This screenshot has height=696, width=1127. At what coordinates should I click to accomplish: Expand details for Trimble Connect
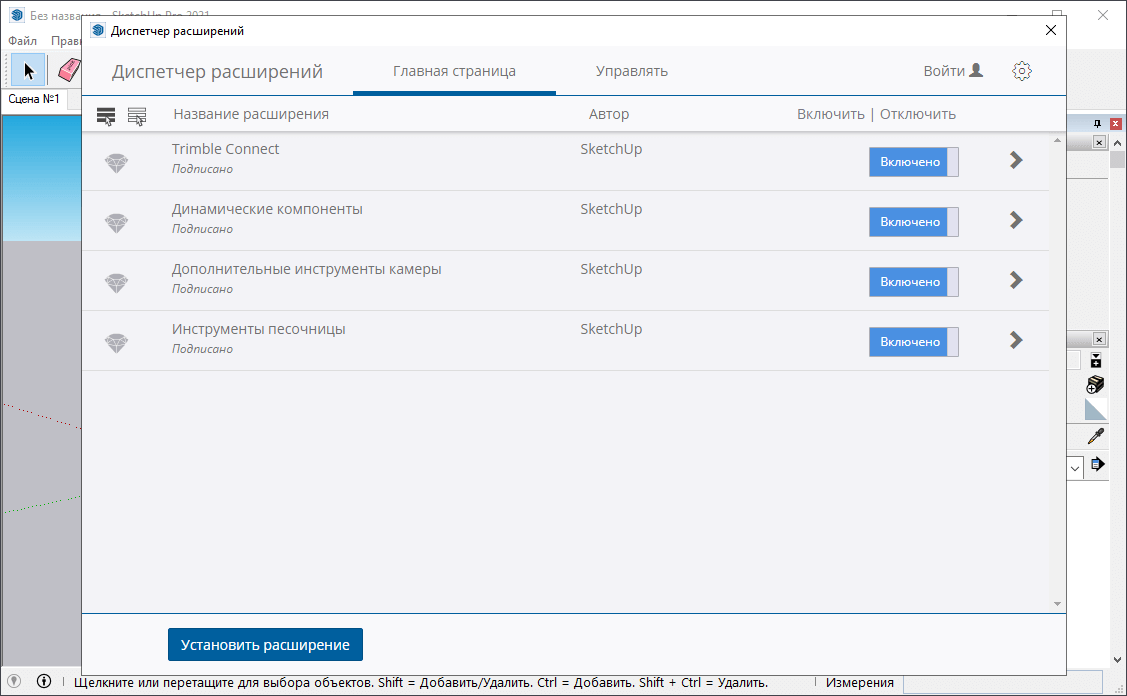click(x=1016, y=160)
